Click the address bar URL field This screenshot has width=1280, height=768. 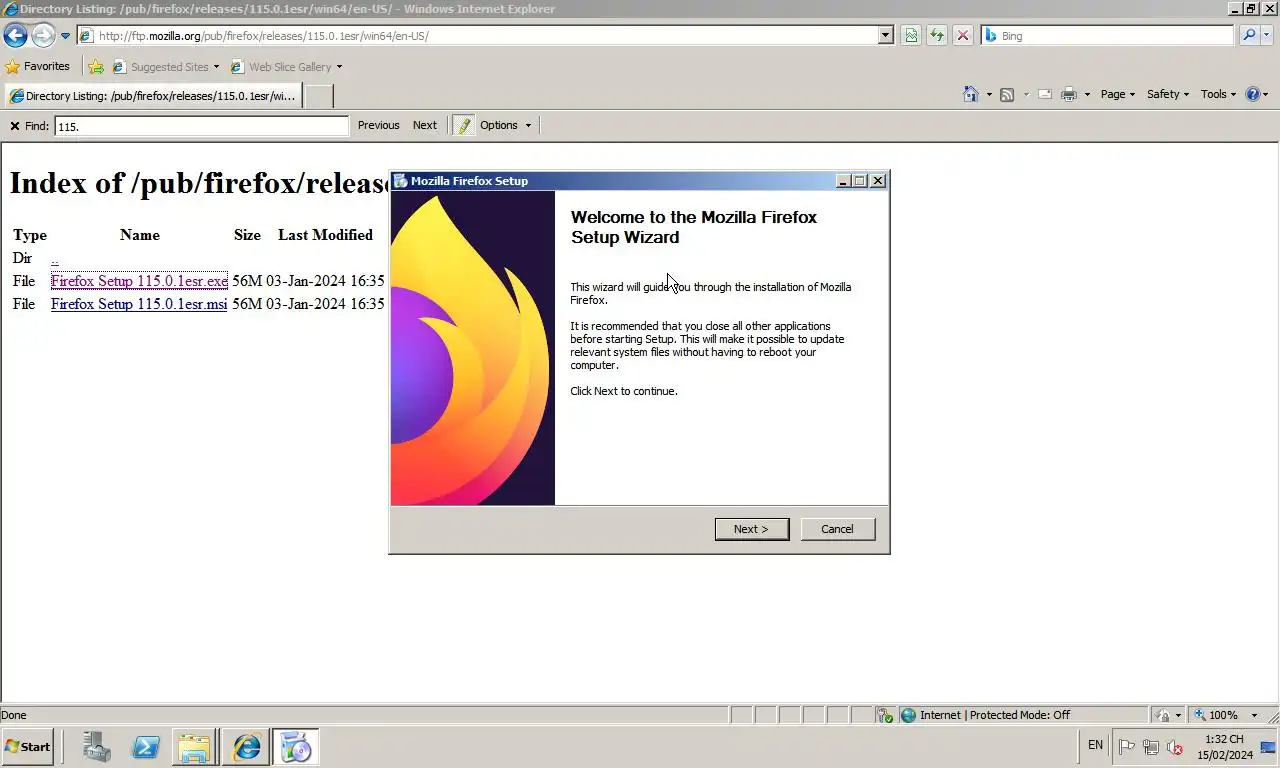[x=486, y=35]
